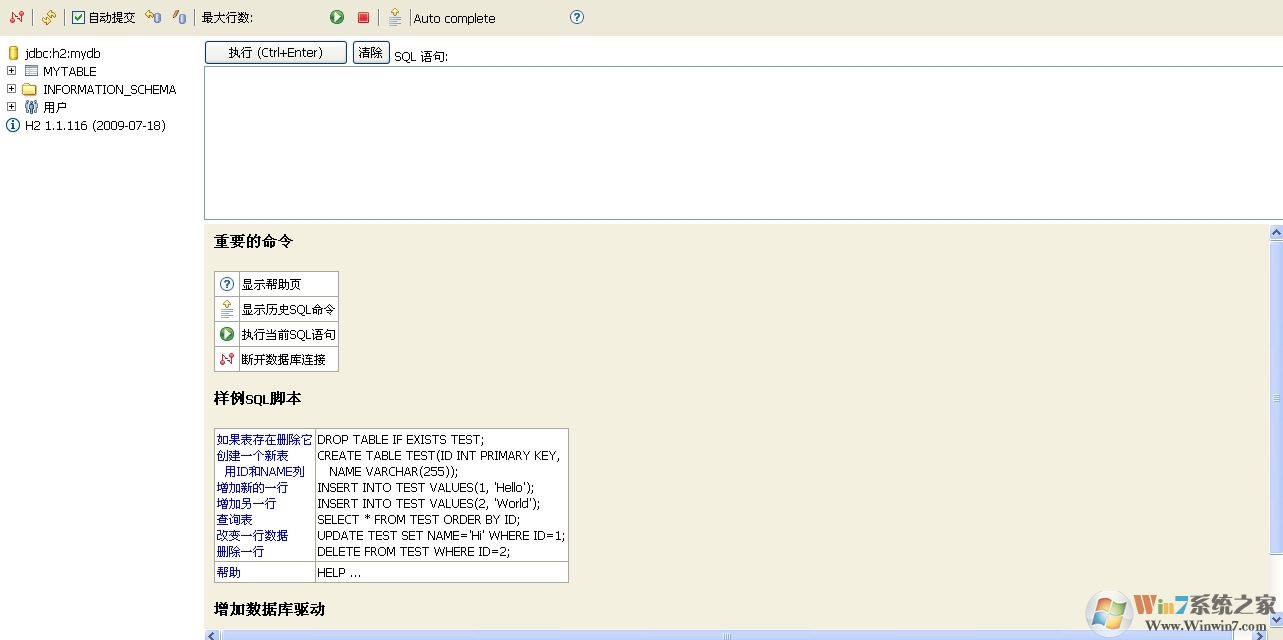Expand the INFORMATION_SCHEMA folder
Image resolution: width=1283 pixels, height=640 pixels.
[10, 89]
